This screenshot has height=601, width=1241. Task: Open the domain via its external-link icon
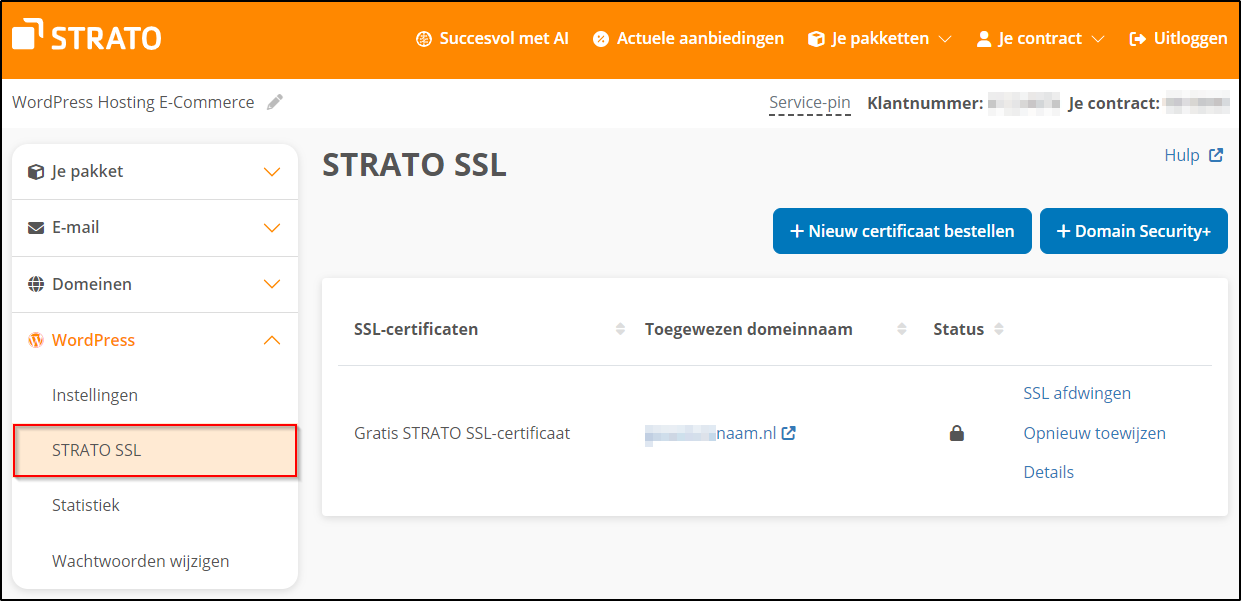(789, 432)
